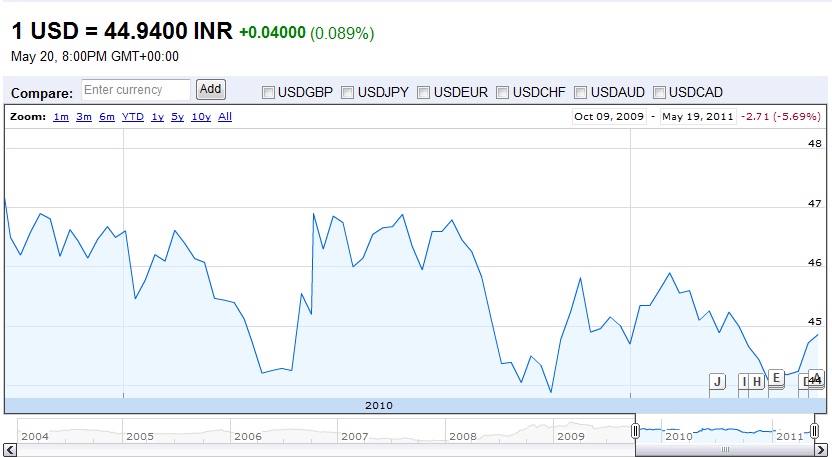Click the J news marker flag

click(716, 381)
